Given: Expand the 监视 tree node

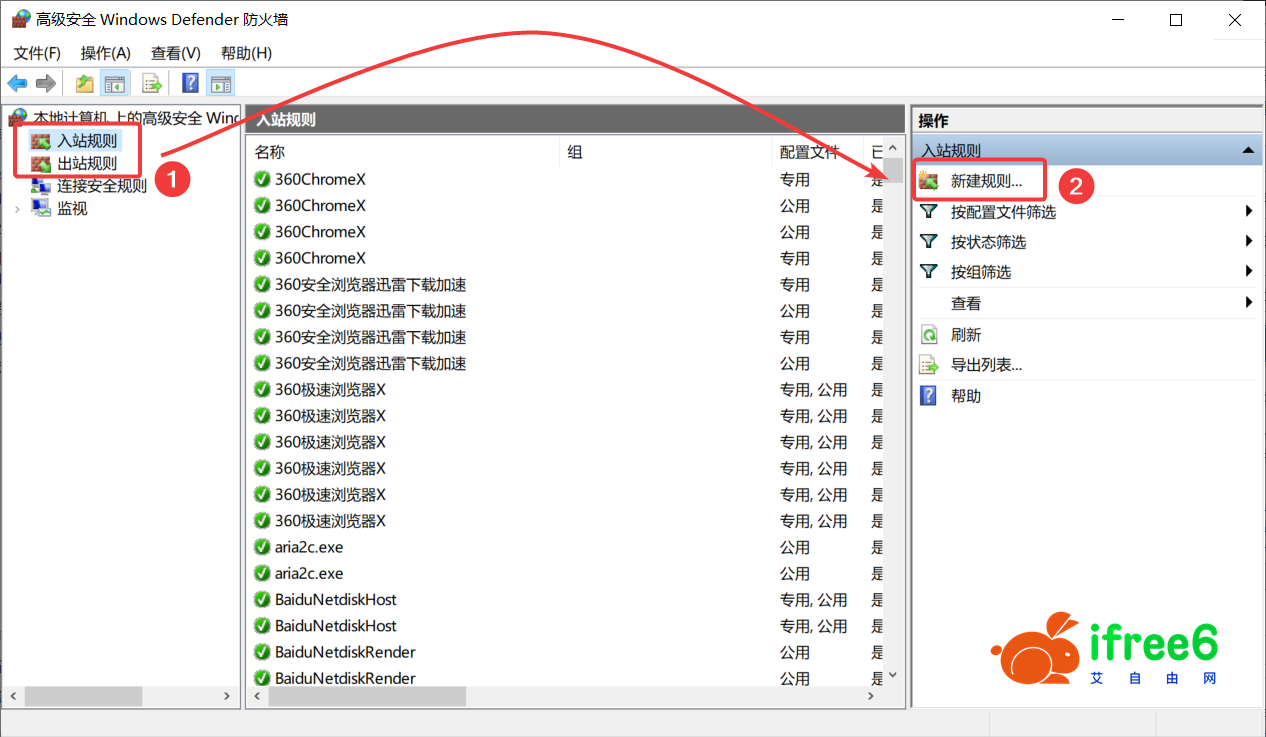Looking at the screenshot, I should click(18, 209).
